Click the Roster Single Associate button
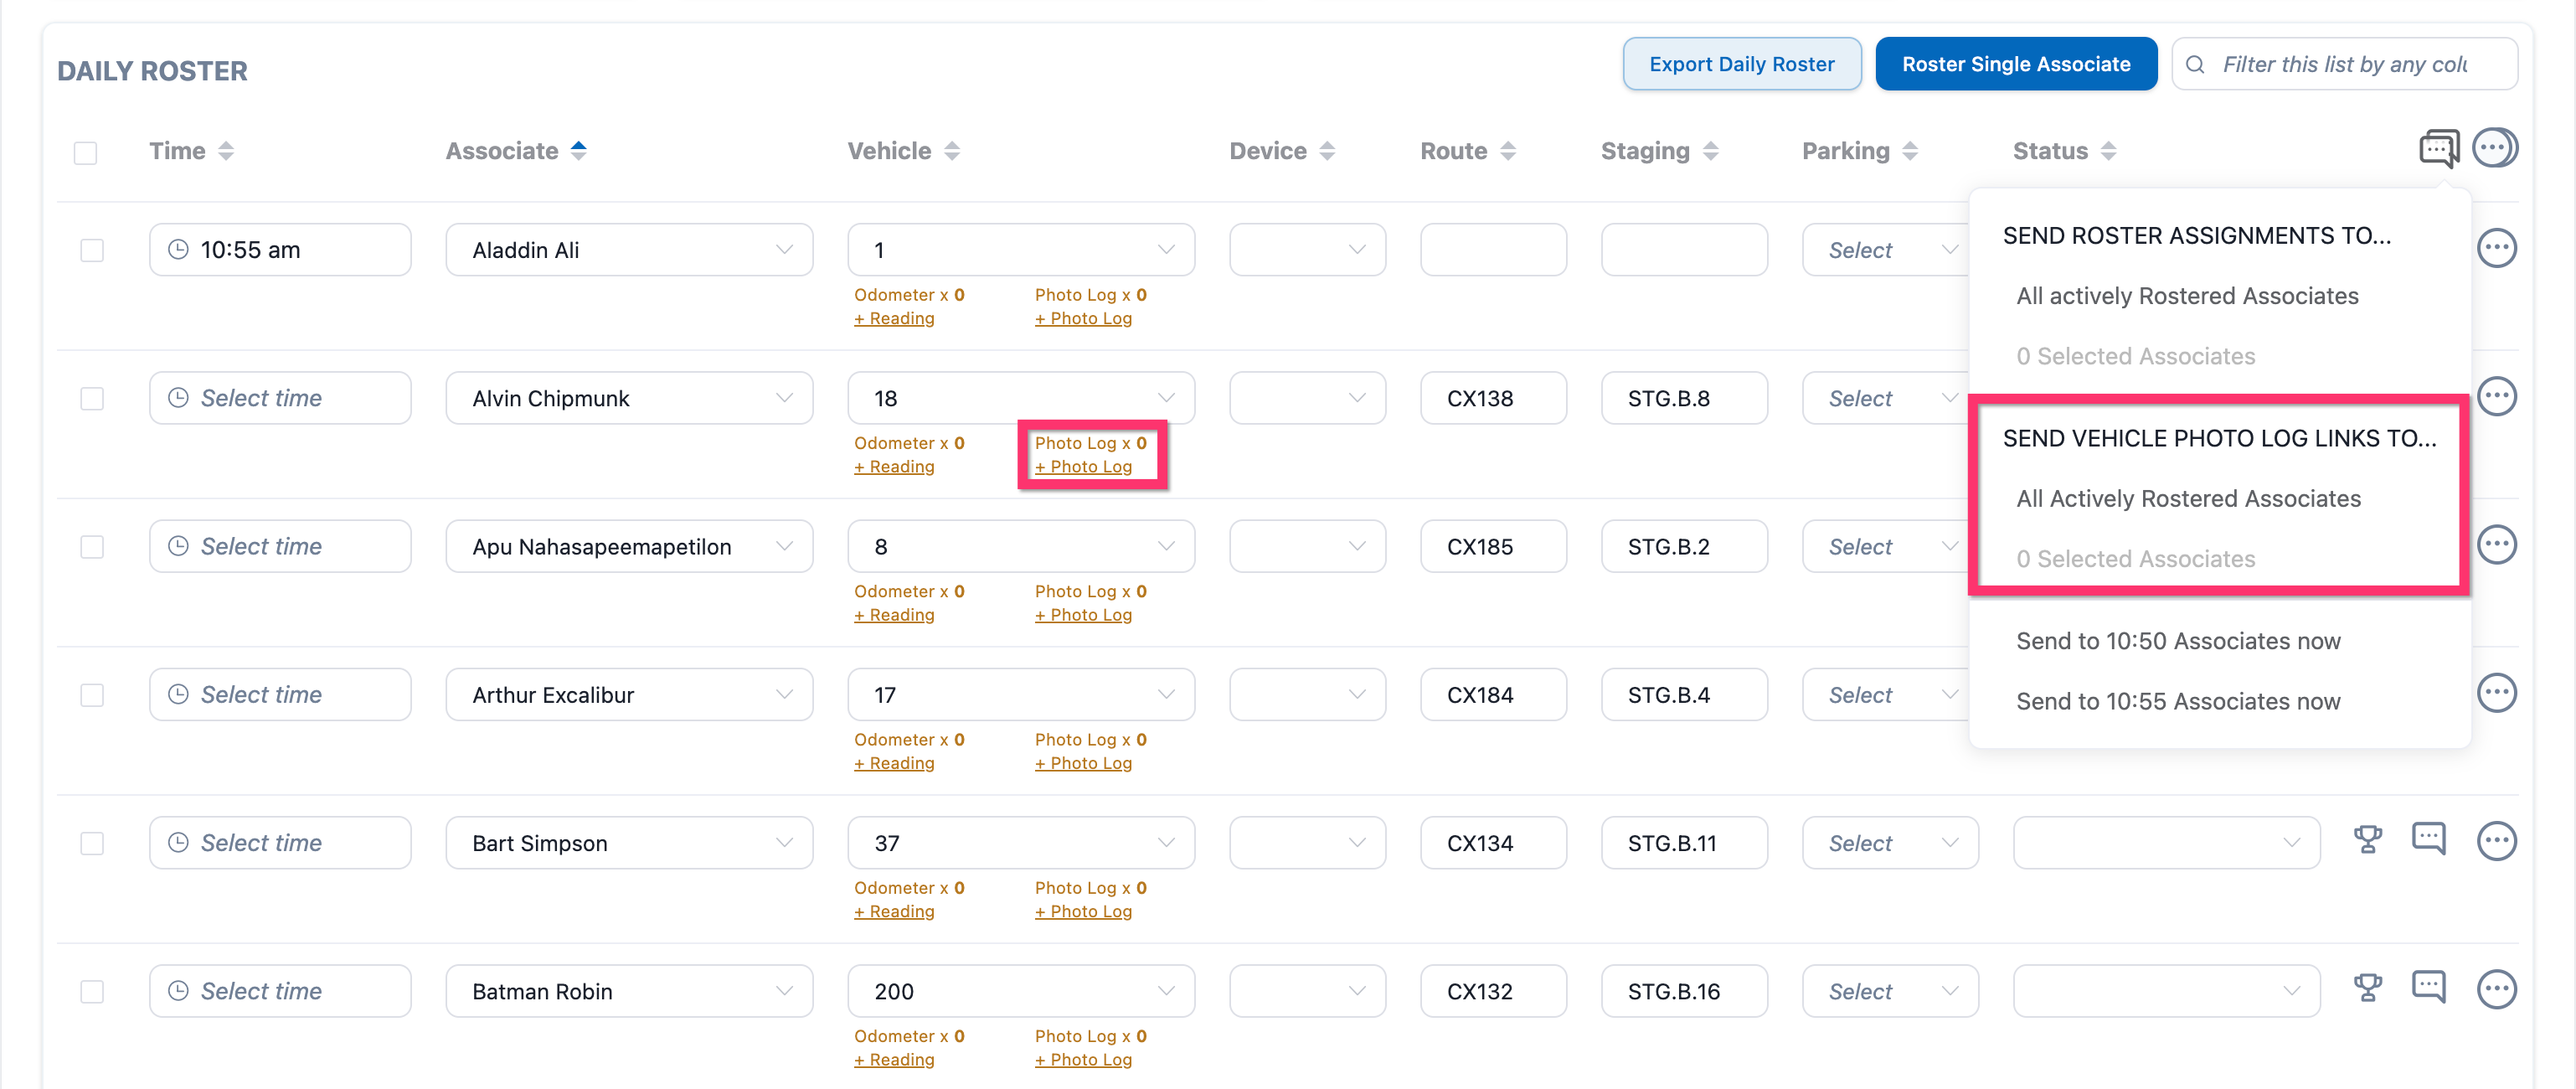The height and width of the screenshot is (1089, 2576). tap(2015, 64)
